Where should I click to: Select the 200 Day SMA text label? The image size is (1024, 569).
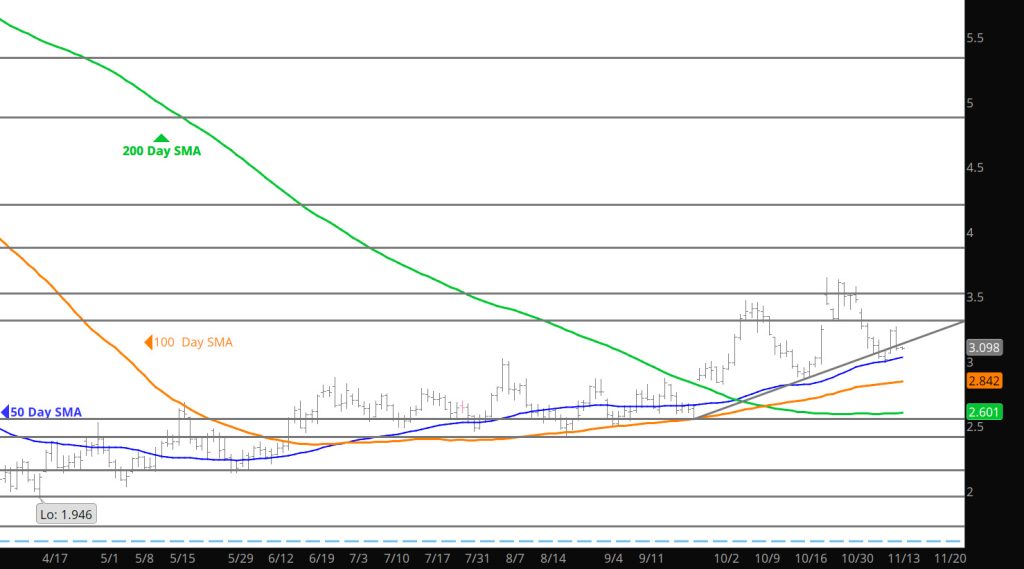(161, 151)
